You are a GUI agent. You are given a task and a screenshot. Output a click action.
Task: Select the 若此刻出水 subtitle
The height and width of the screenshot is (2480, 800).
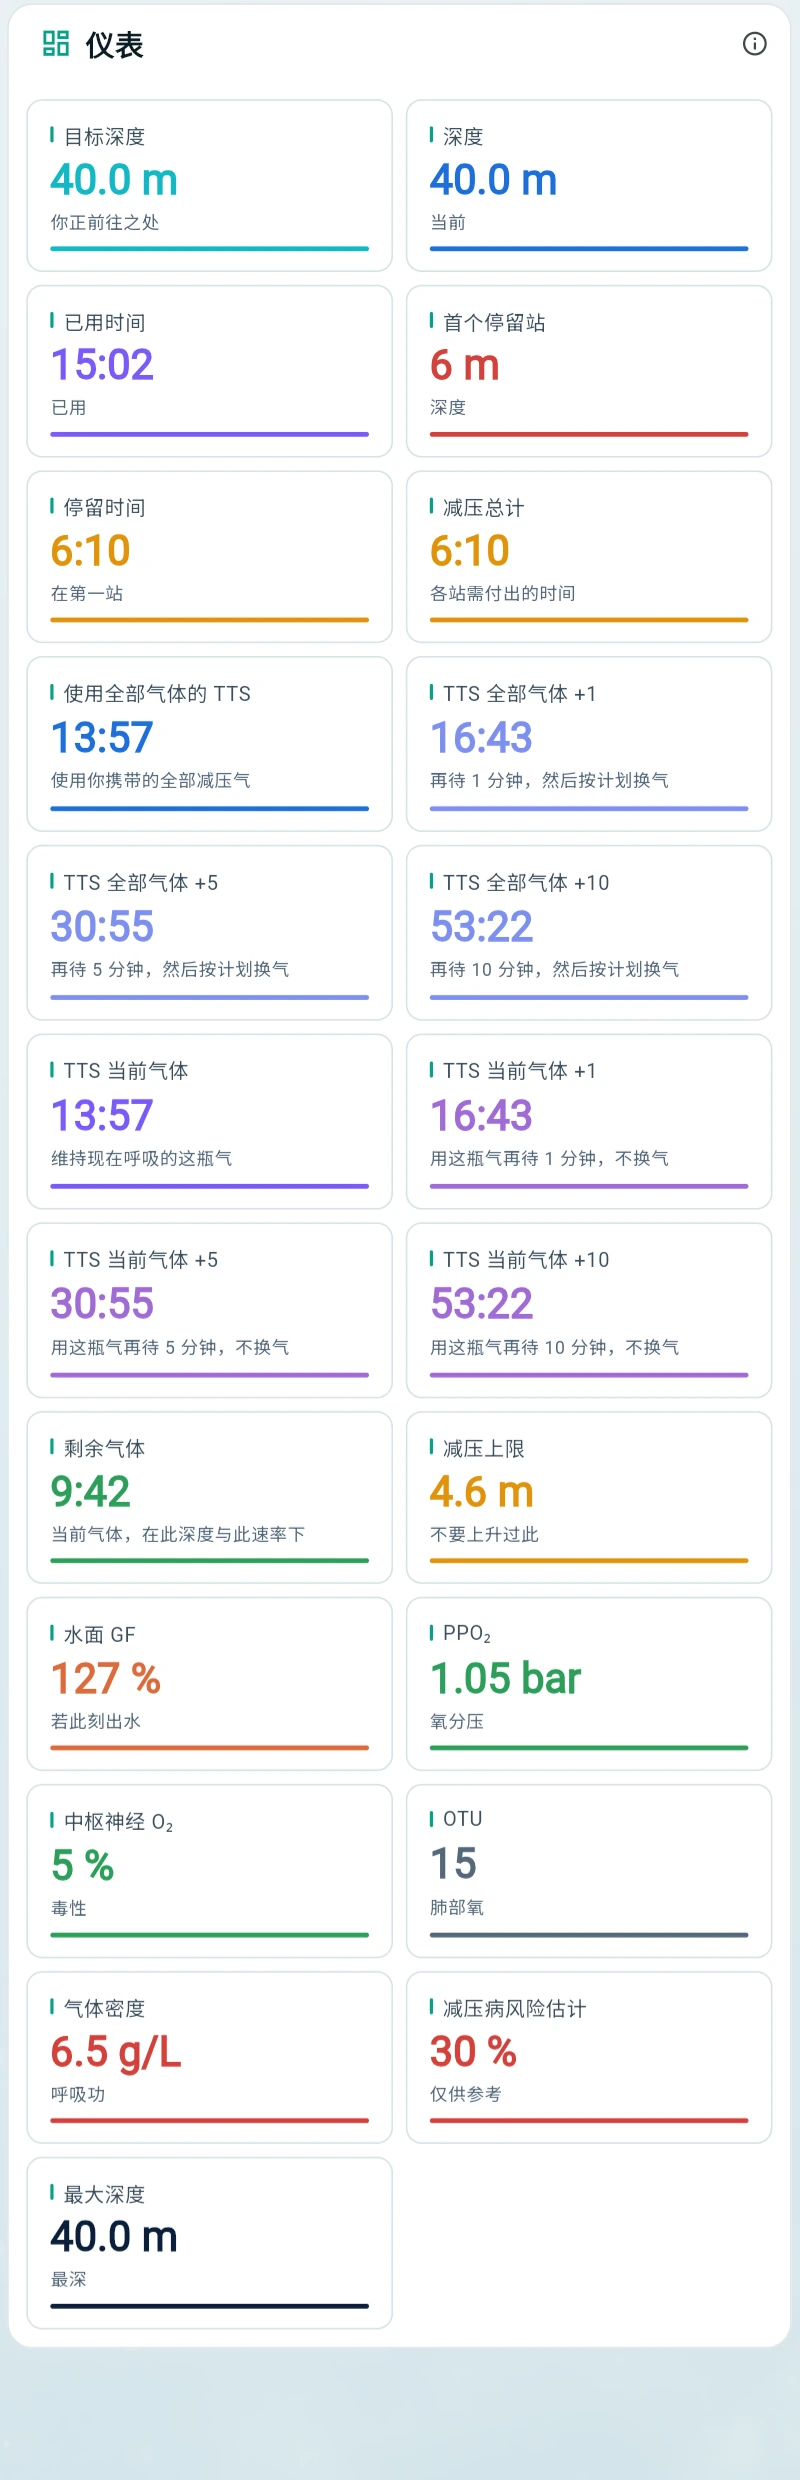click(x=96, y=1721)
